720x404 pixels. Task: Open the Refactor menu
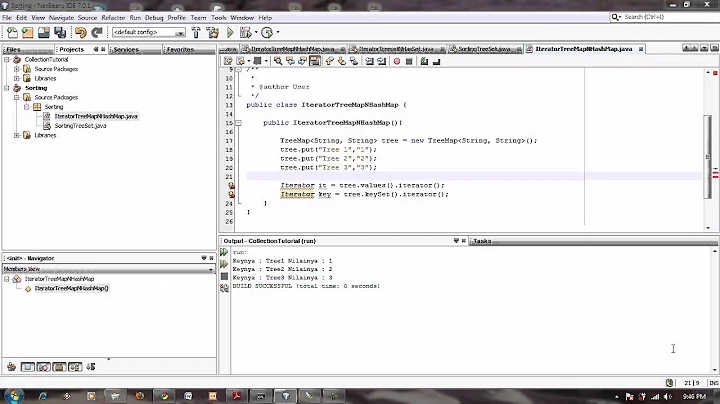tap(113, 17)
